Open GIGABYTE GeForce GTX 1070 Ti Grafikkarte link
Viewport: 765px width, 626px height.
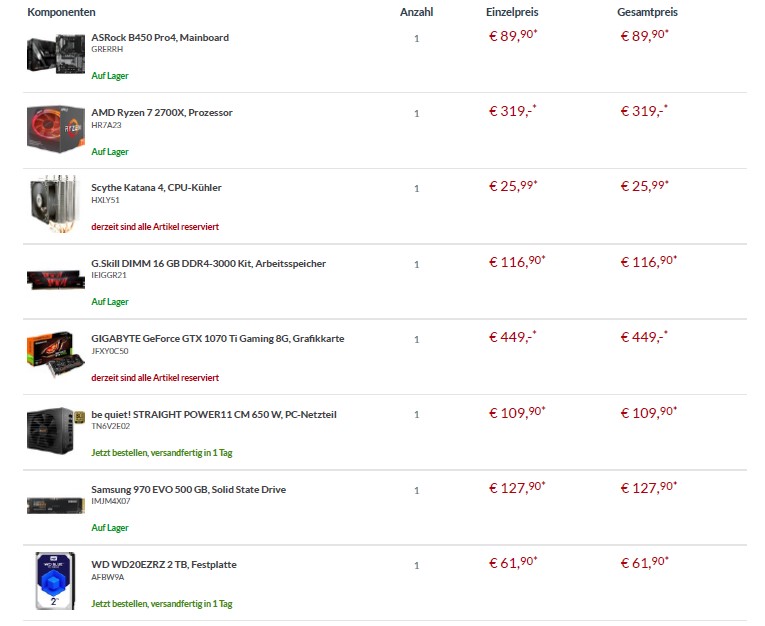coord(218,339)
